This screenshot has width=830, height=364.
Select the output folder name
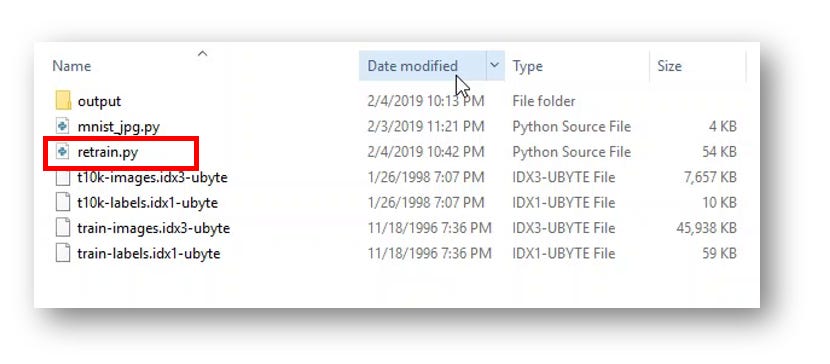(x=99, y=101)
